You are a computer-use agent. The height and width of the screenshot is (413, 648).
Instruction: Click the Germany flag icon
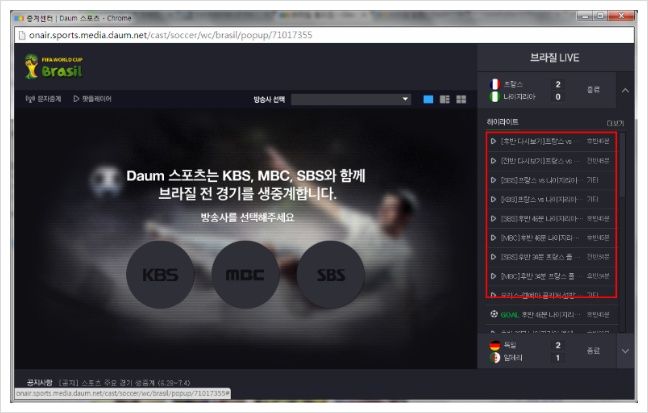pyautogui.click(x=495, y=345)
